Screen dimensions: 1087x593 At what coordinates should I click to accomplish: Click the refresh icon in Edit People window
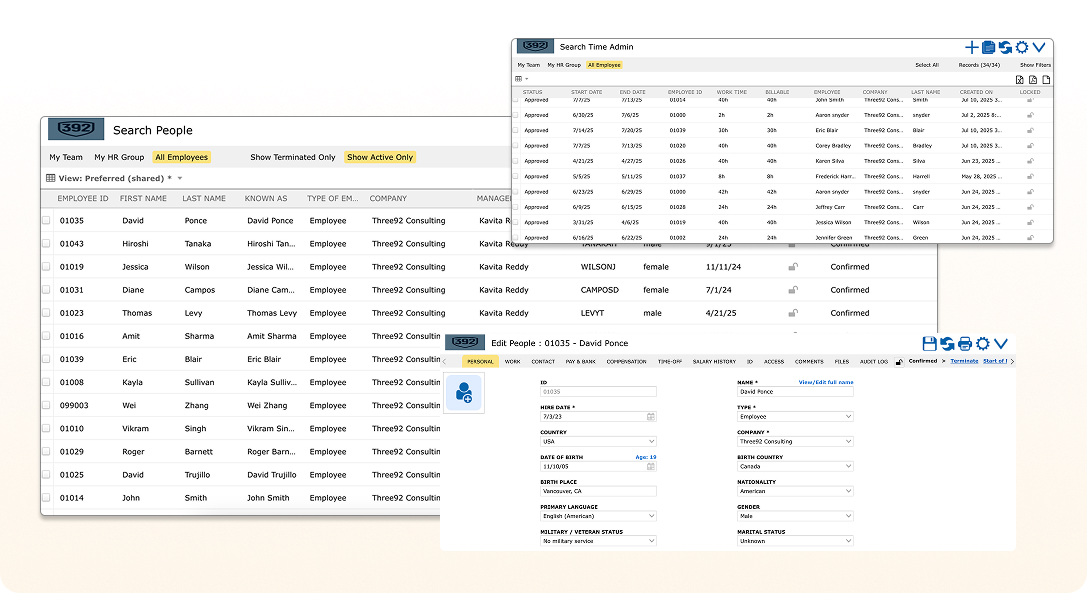(x=947, y=343)
